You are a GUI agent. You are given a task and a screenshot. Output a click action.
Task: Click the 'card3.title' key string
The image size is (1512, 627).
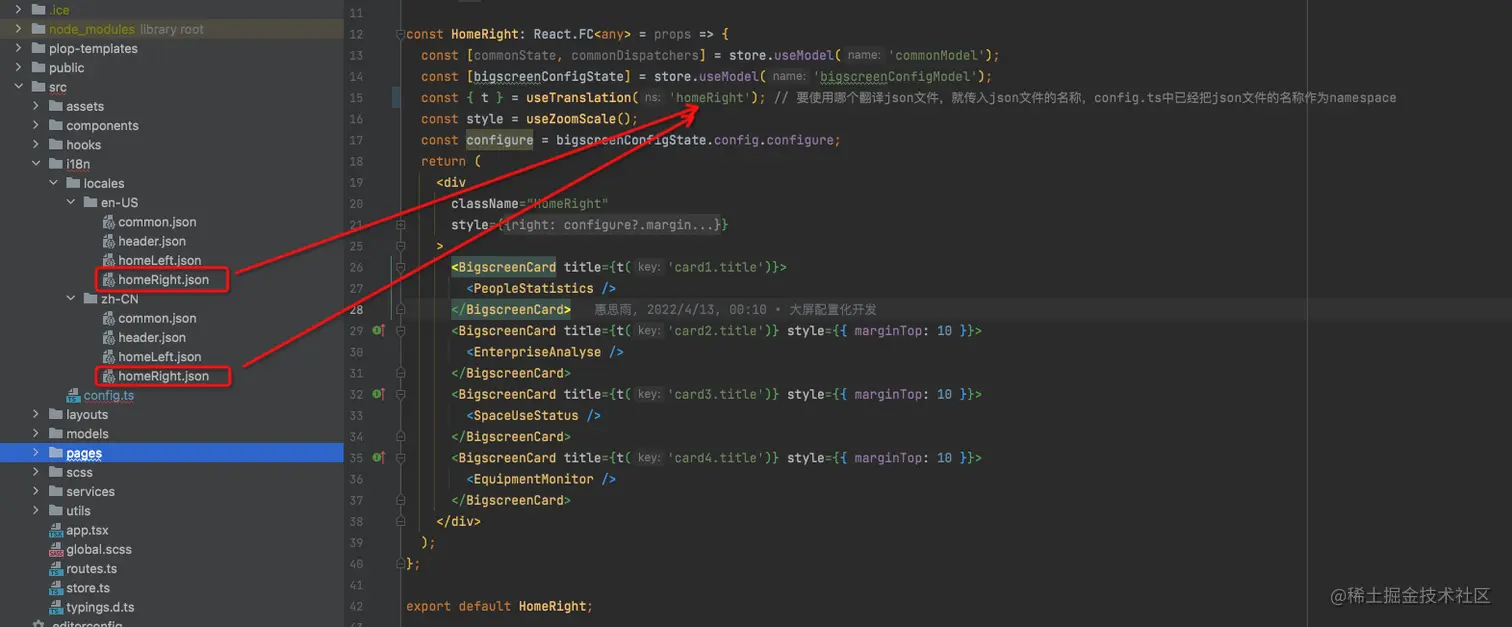click(718, 394)
